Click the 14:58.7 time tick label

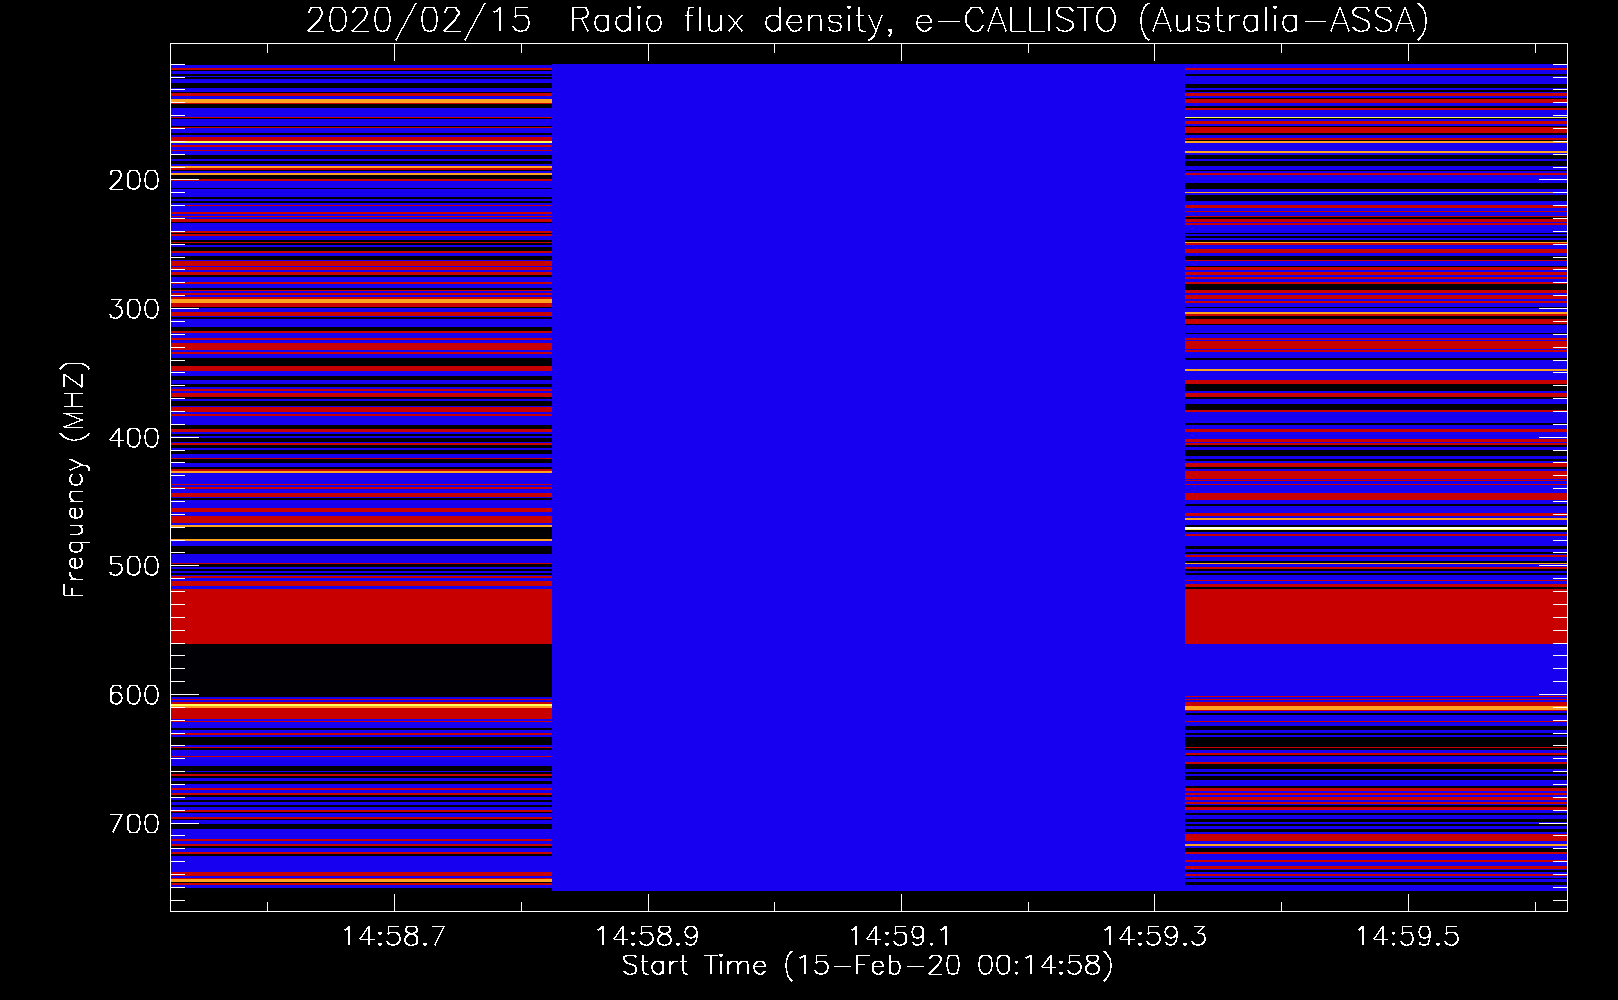[x=394, y=937]
